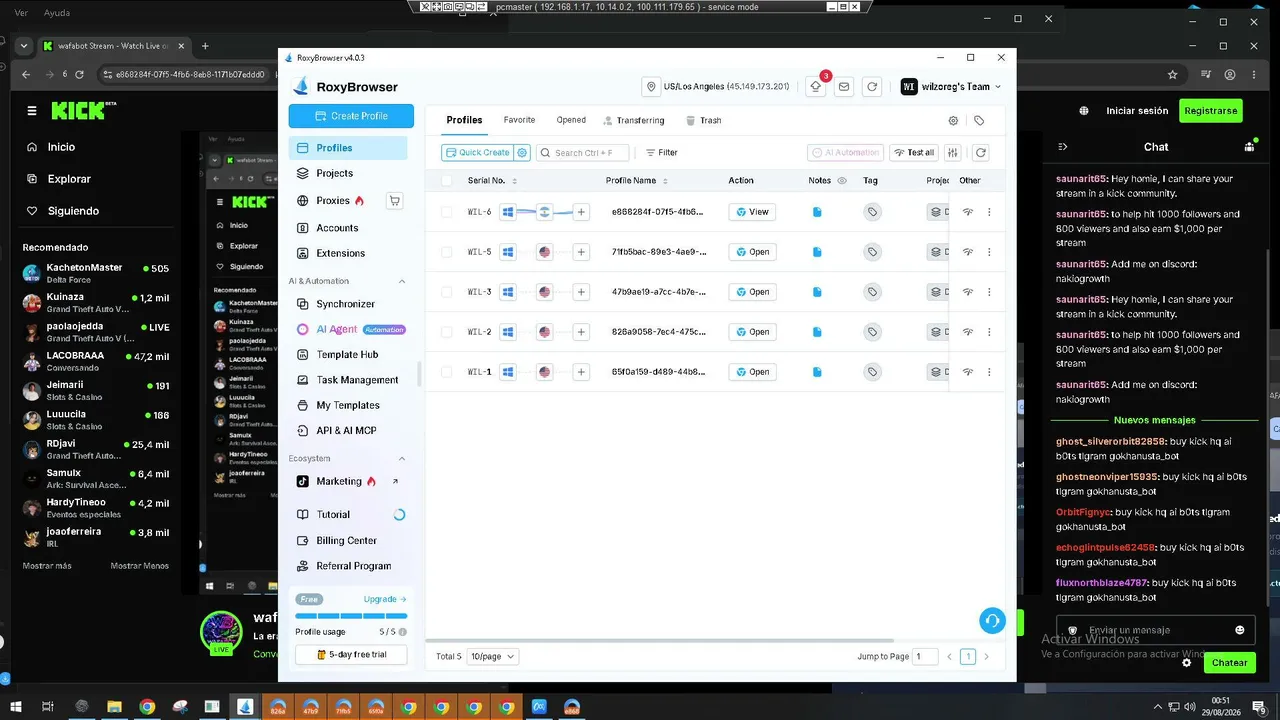The image size is (1280, 720).
Task: Open the Proxies shopping cart icon
Action: point(394,201)
